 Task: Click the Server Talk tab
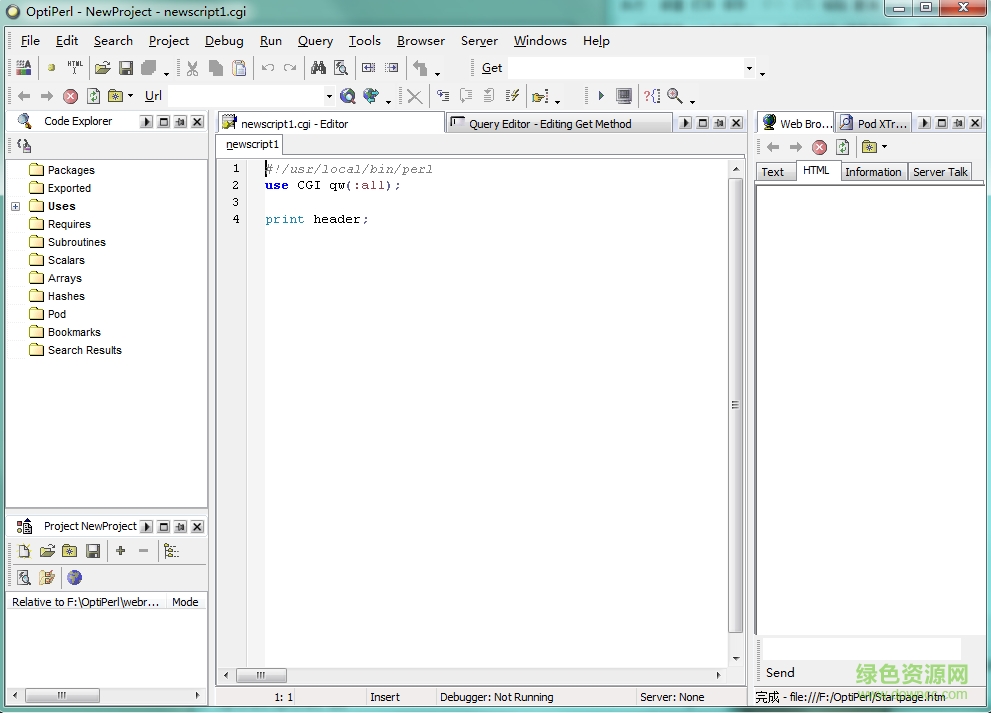point(939,172)
